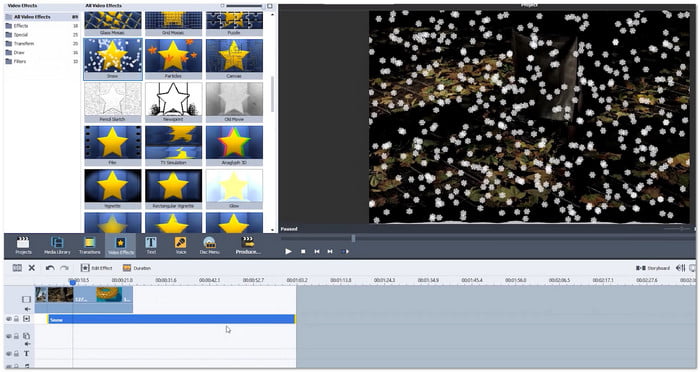This screenshot has width=700, height=372.
Task: Toggle lock on the text track
Action: 17,354
